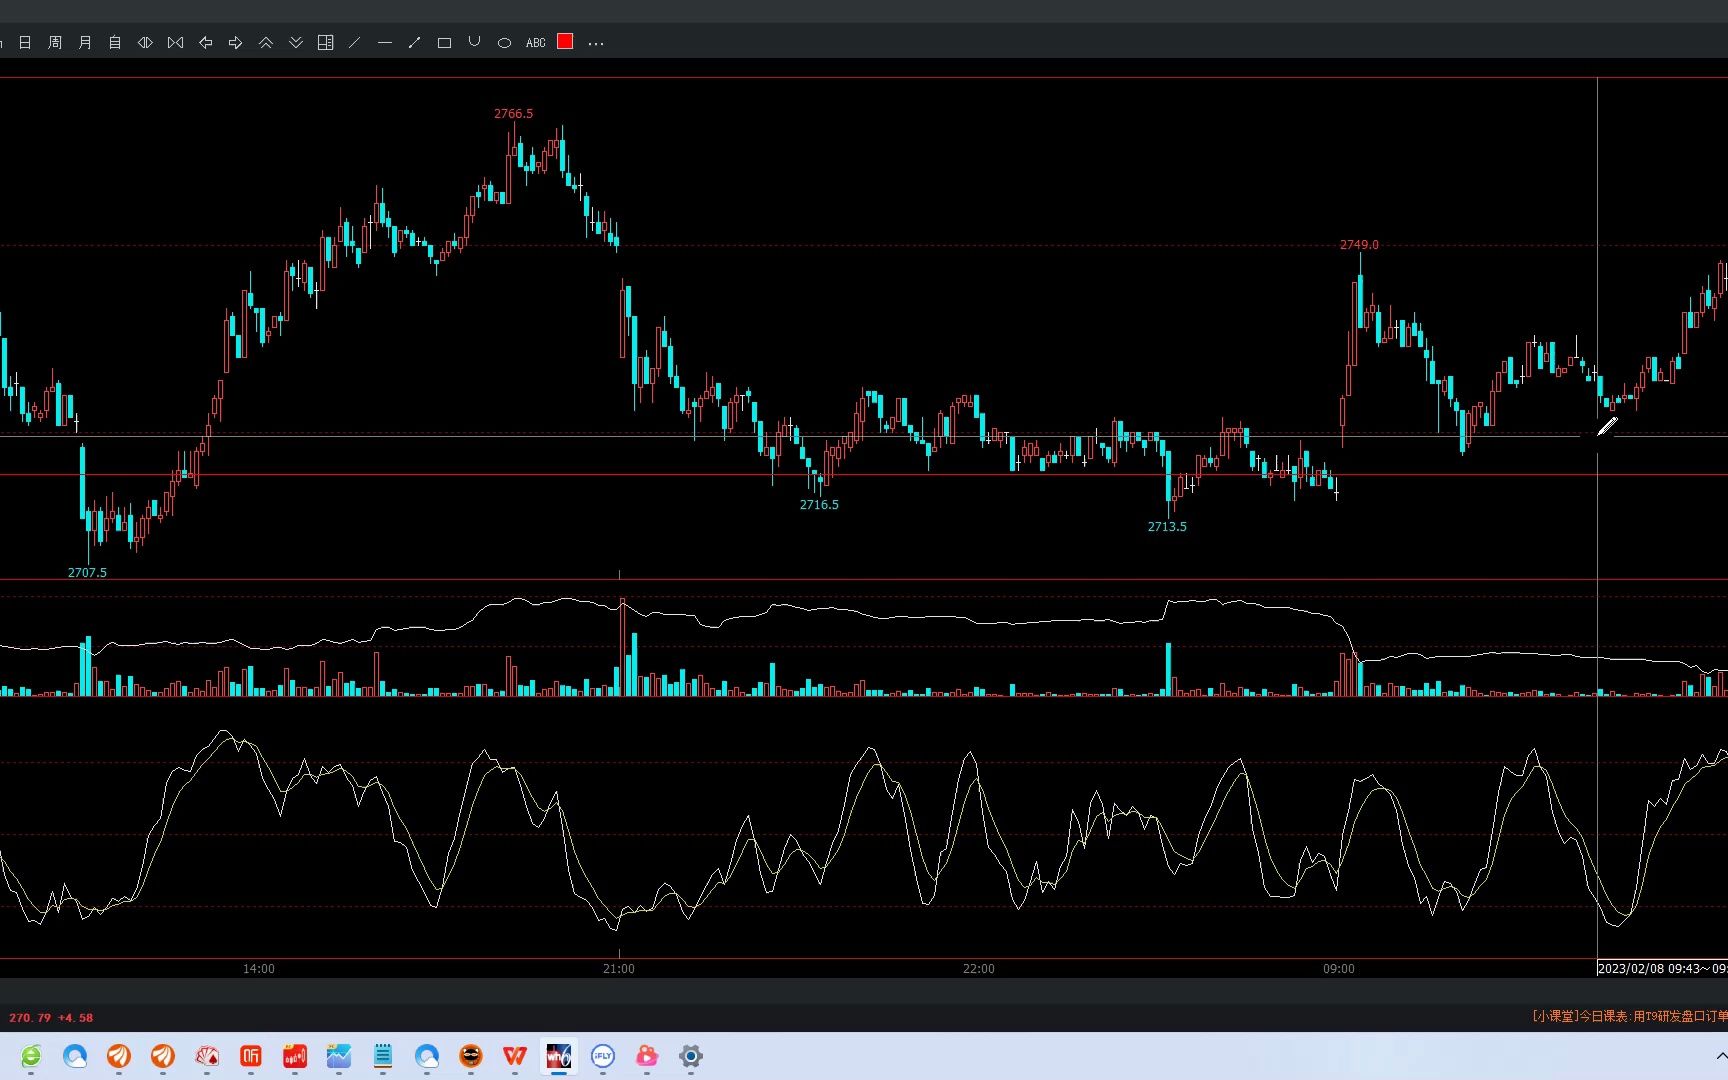Open the notepad taskbar icon
Screen dimensions: 1728x1080
tap(383, 1056)
